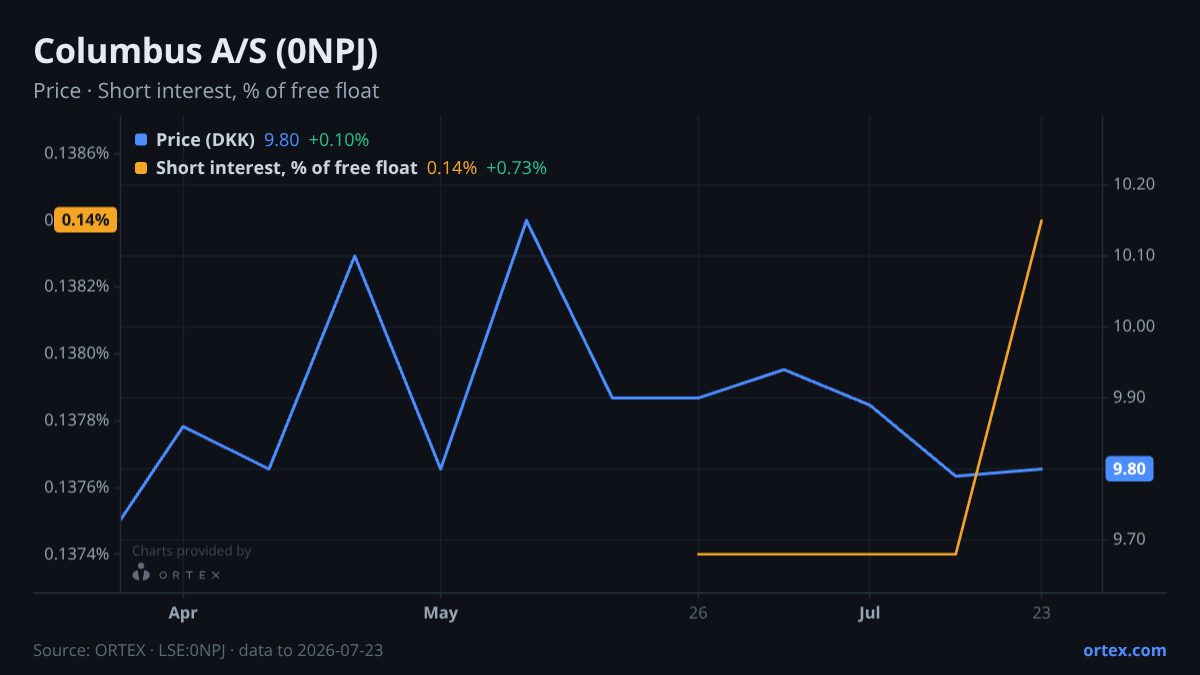
Task: Click the 10.20 right axis label
Action: pos(1133,184)
